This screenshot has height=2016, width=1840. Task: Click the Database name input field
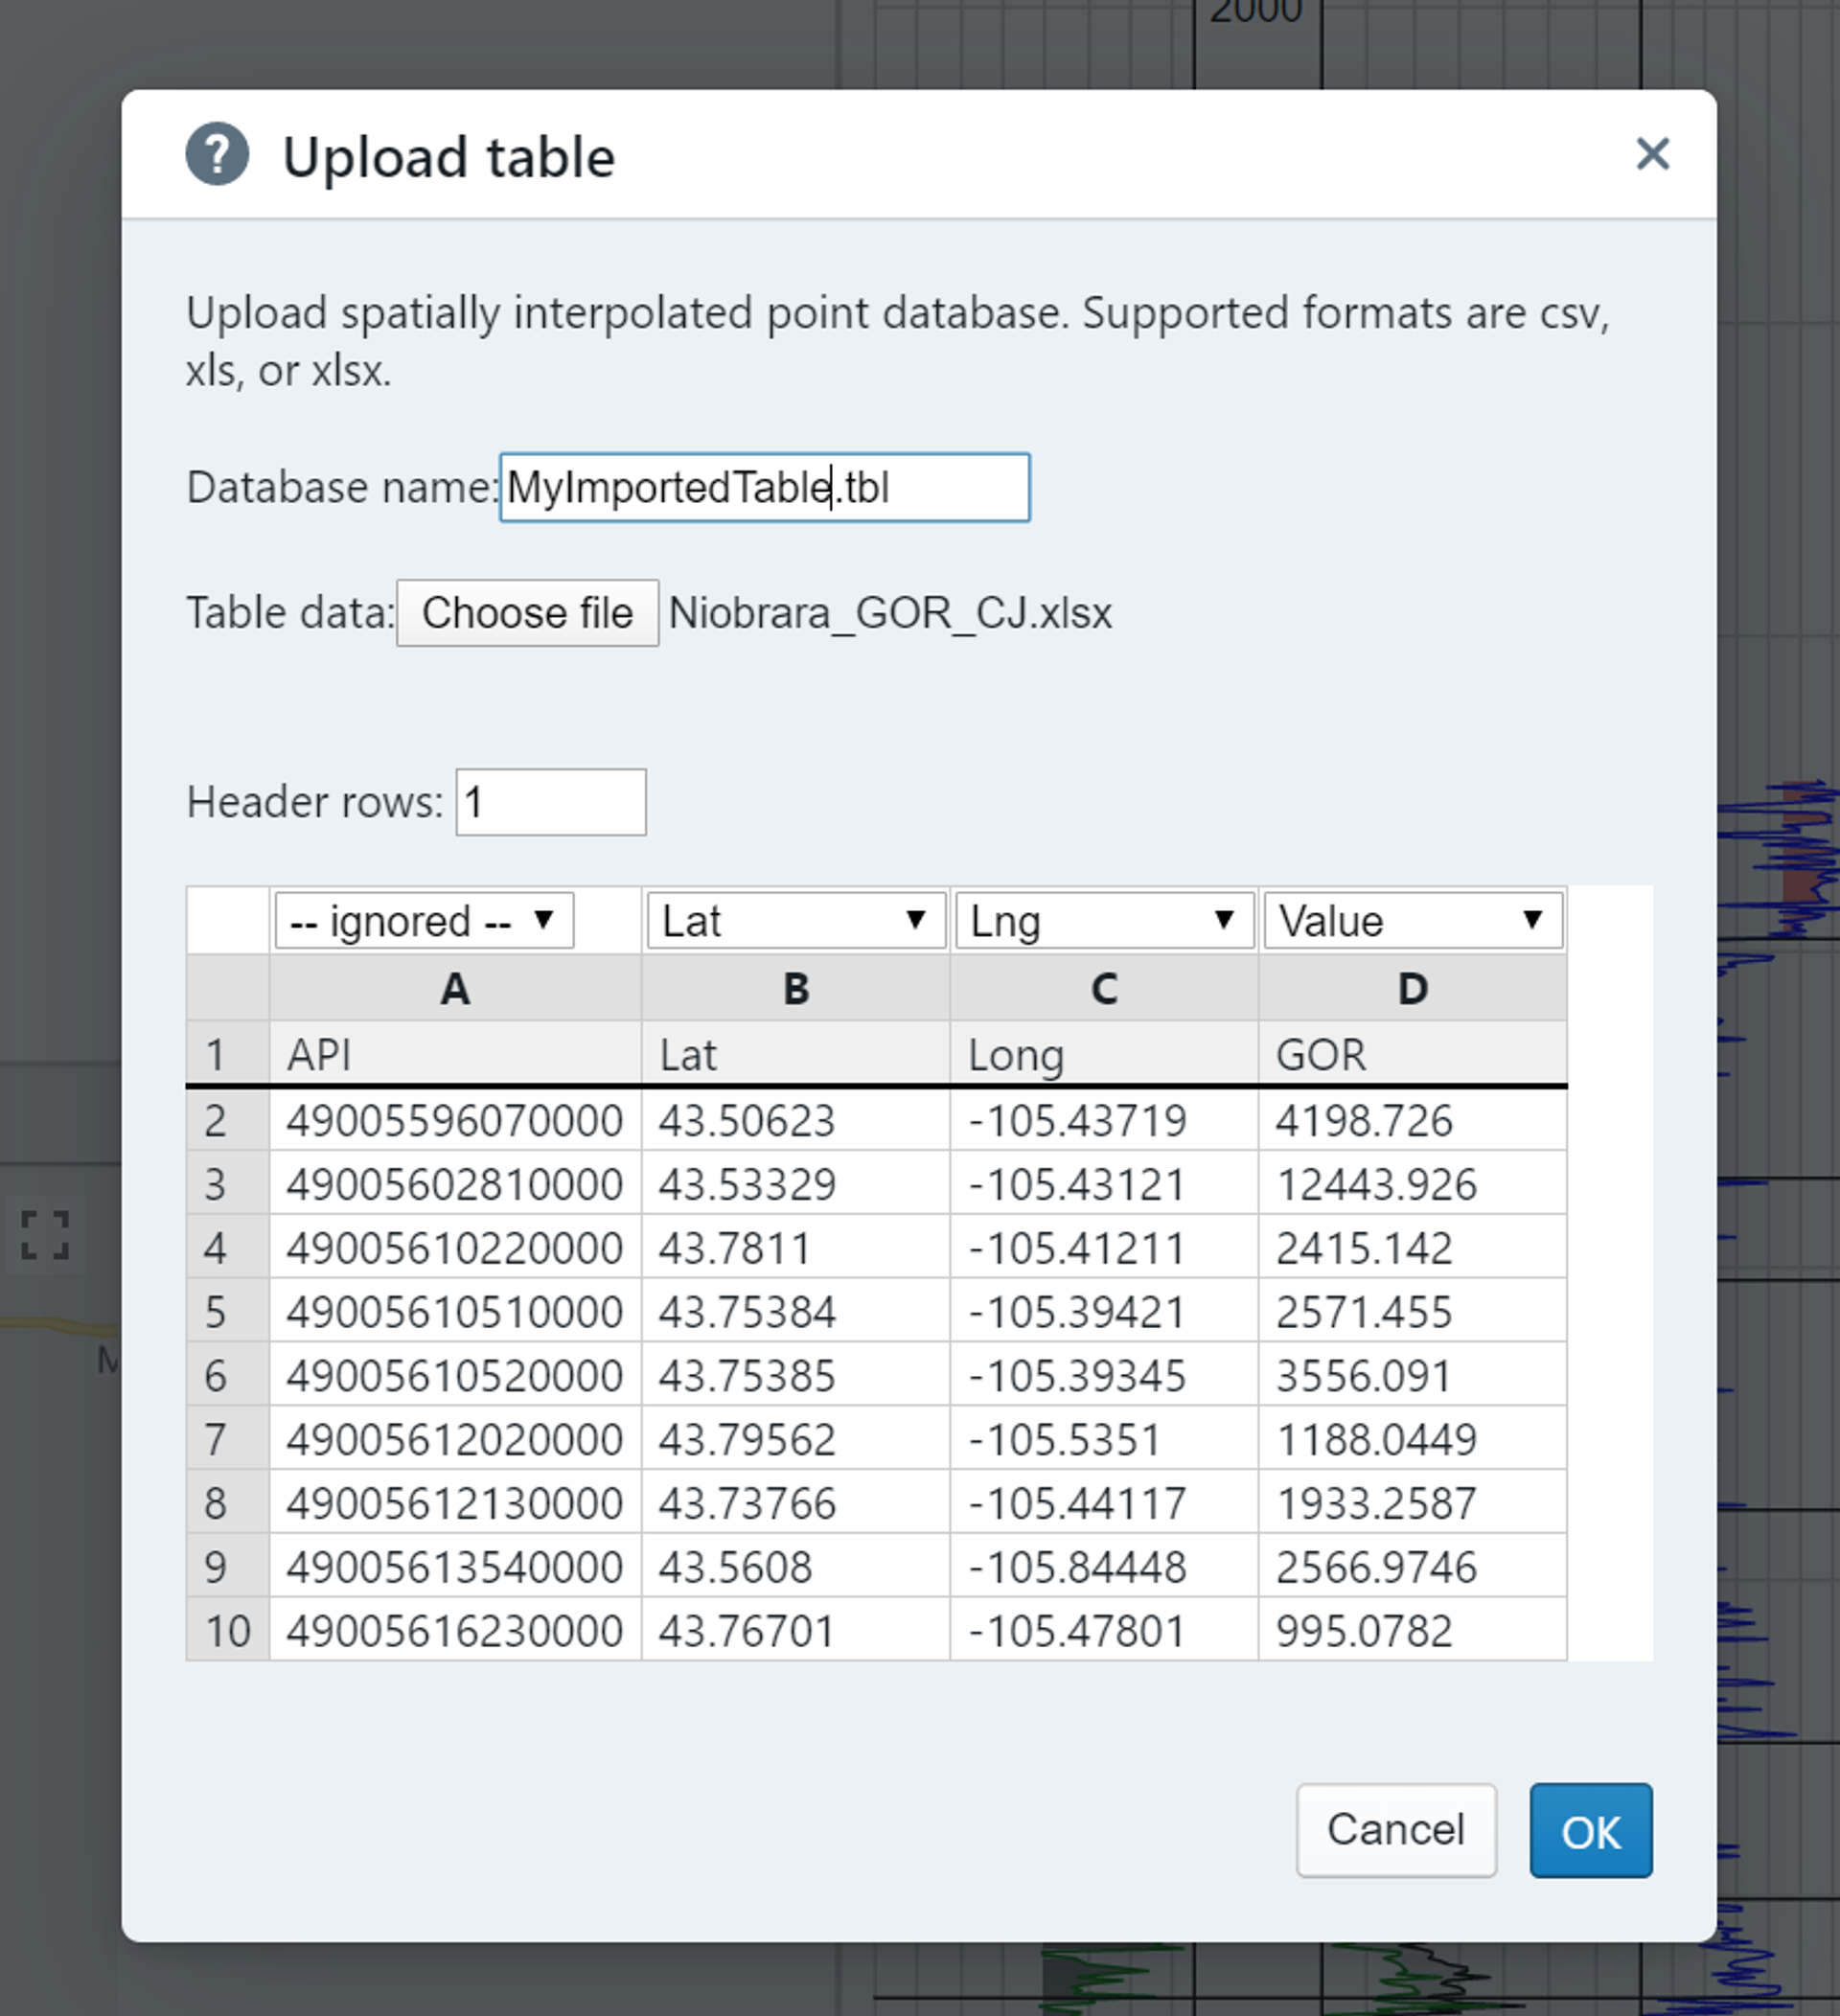tap(764, 488)
